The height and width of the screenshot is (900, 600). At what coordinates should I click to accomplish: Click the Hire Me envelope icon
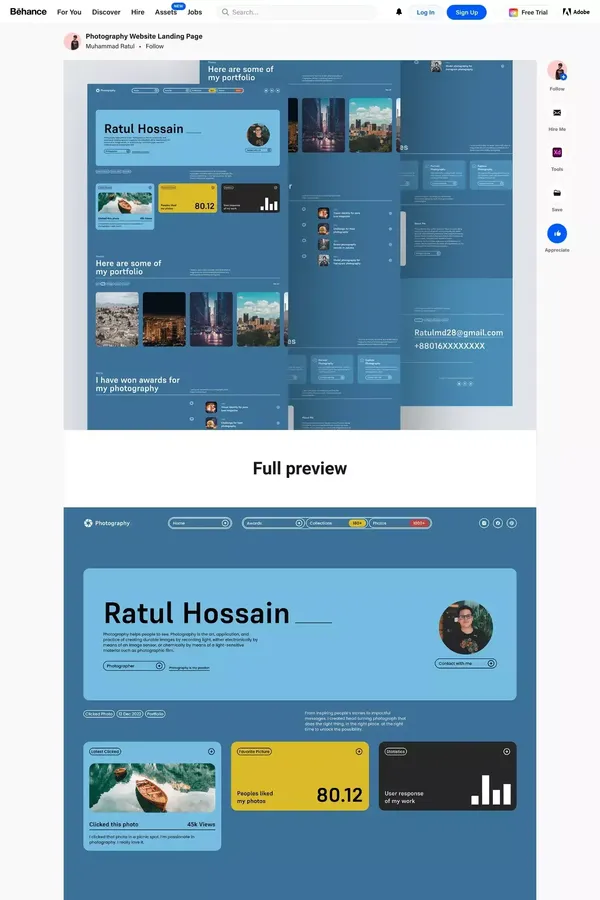[x=557, y=112]
